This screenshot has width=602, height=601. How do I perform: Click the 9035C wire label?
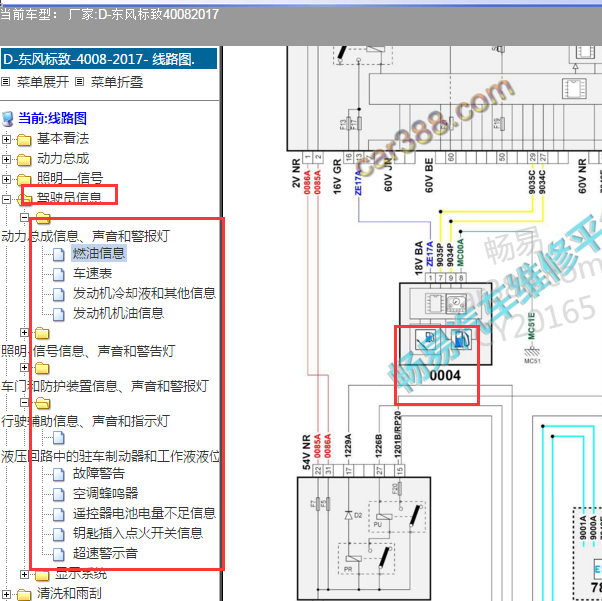(532, 181)
